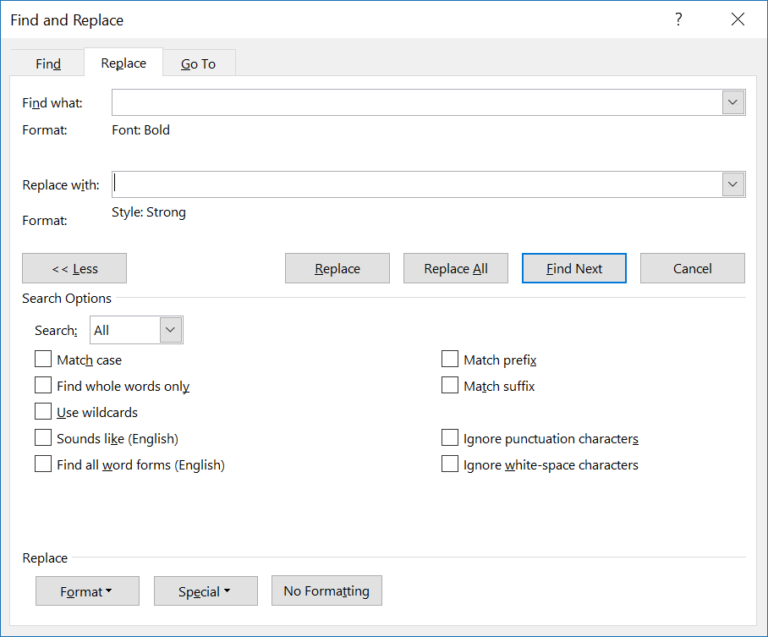Select the Replace tab
768x637 pixels.
tap(123, 63)
